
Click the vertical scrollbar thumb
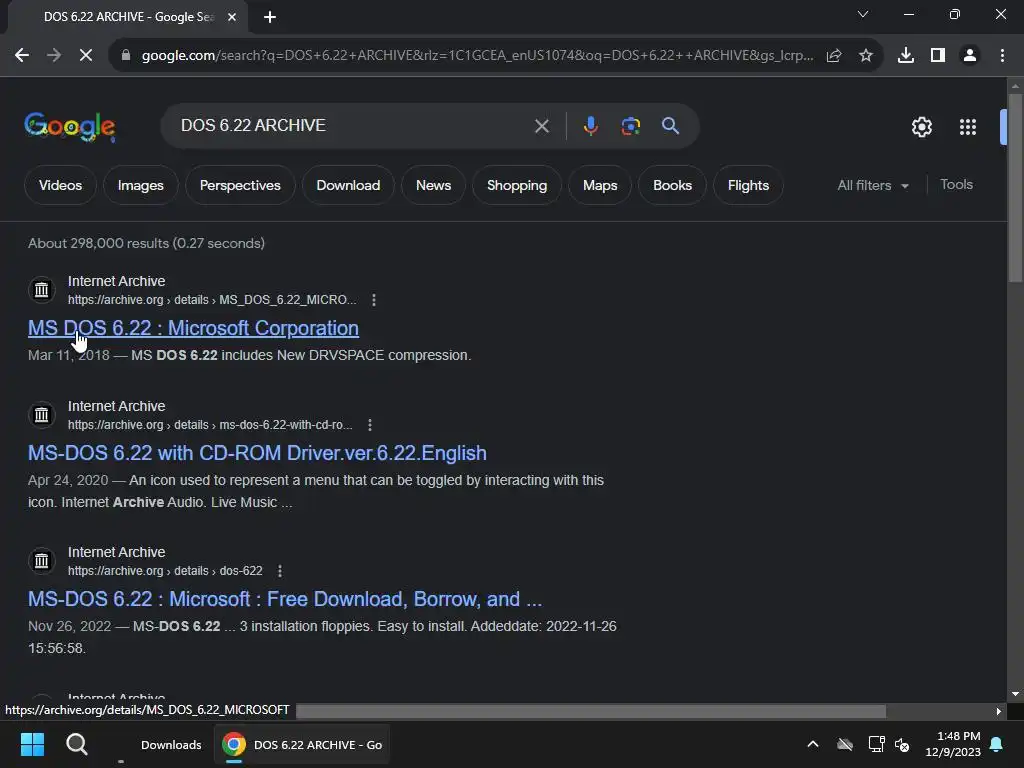click(1015, 188)
